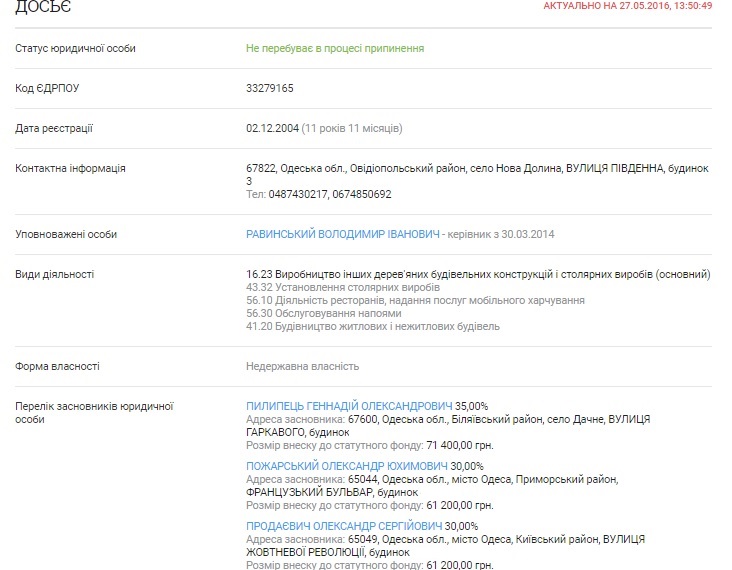Image resolution: width=732 pixels, height=570 pixels.
Task: Click activity 56.30 Обслуговування напоями
Action: [324, 313]
